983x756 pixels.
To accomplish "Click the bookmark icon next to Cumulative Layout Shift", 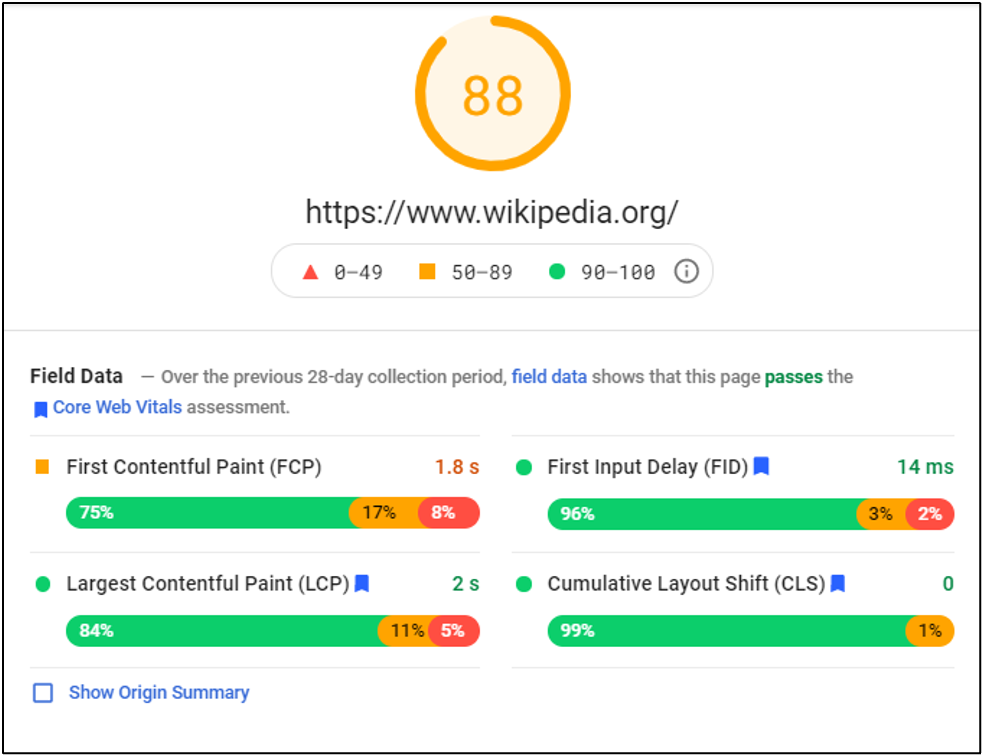I will [x=838, y=583].
